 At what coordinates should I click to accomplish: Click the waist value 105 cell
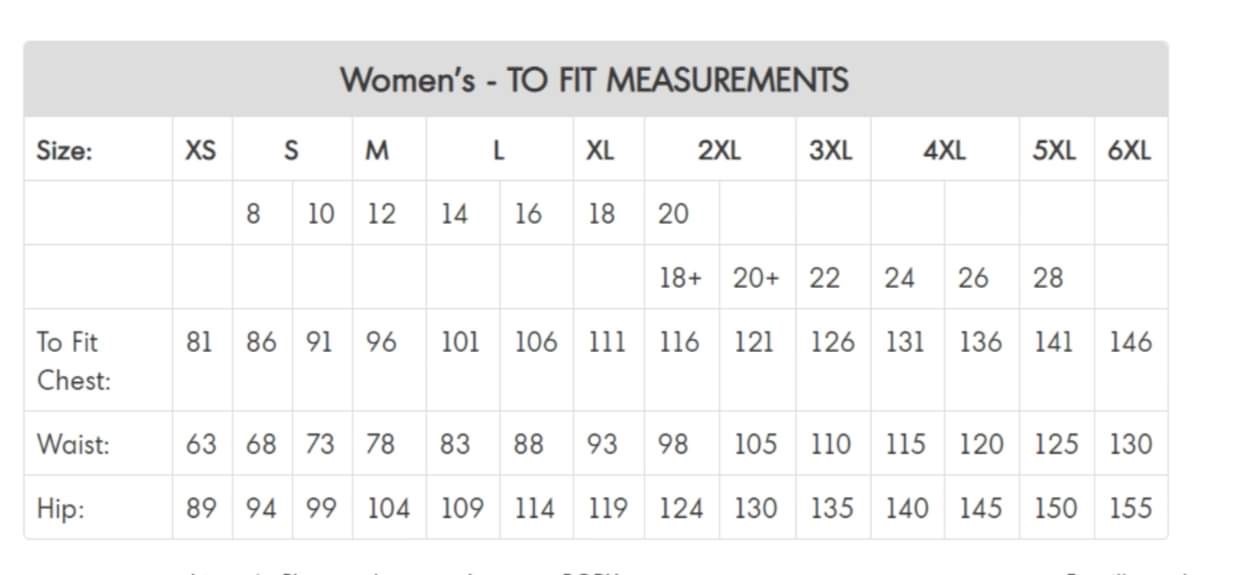tap(755, 444)
